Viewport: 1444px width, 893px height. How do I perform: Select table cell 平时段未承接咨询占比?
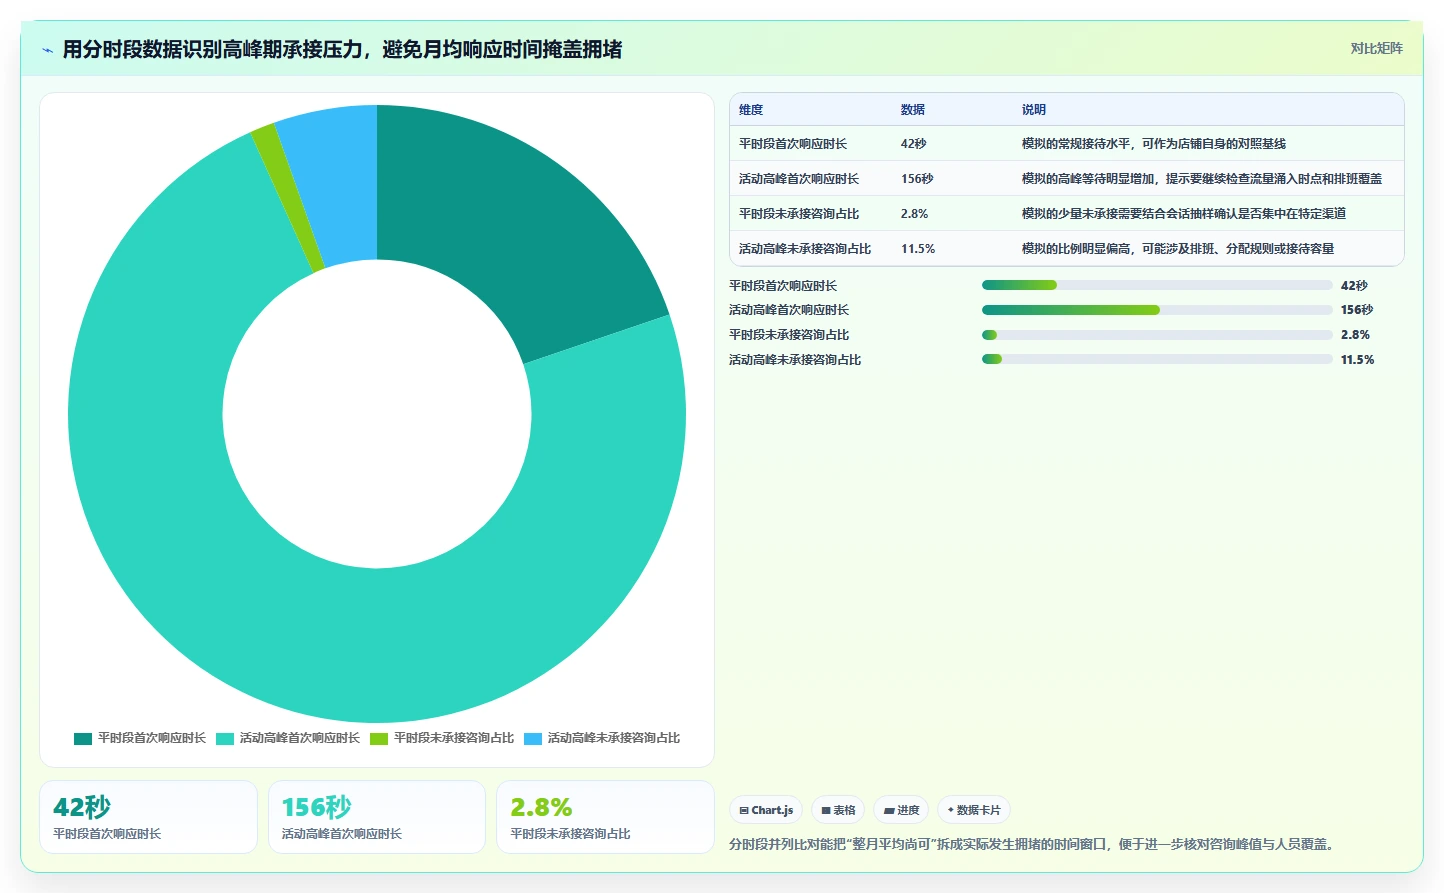coord(799,214)
